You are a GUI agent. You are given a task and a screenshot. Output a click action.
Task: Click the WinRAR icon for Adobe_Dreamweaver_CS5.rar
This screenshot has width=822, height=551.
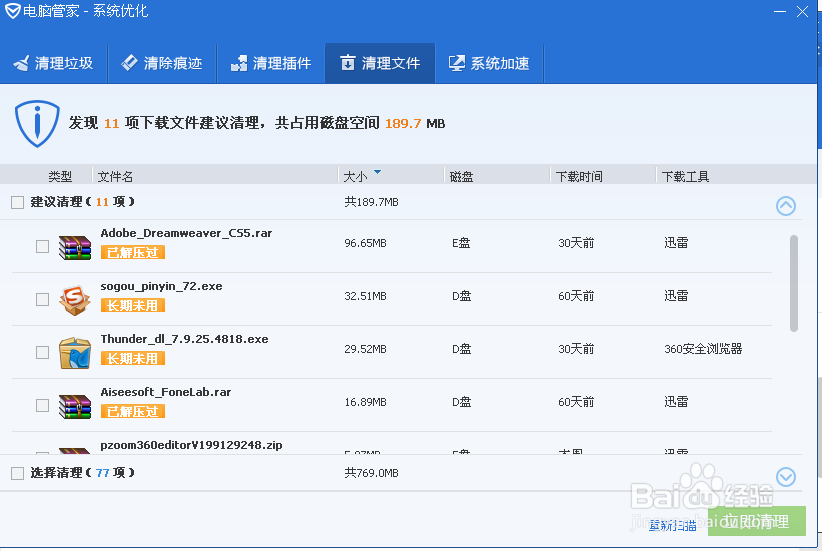pos(74,247)
